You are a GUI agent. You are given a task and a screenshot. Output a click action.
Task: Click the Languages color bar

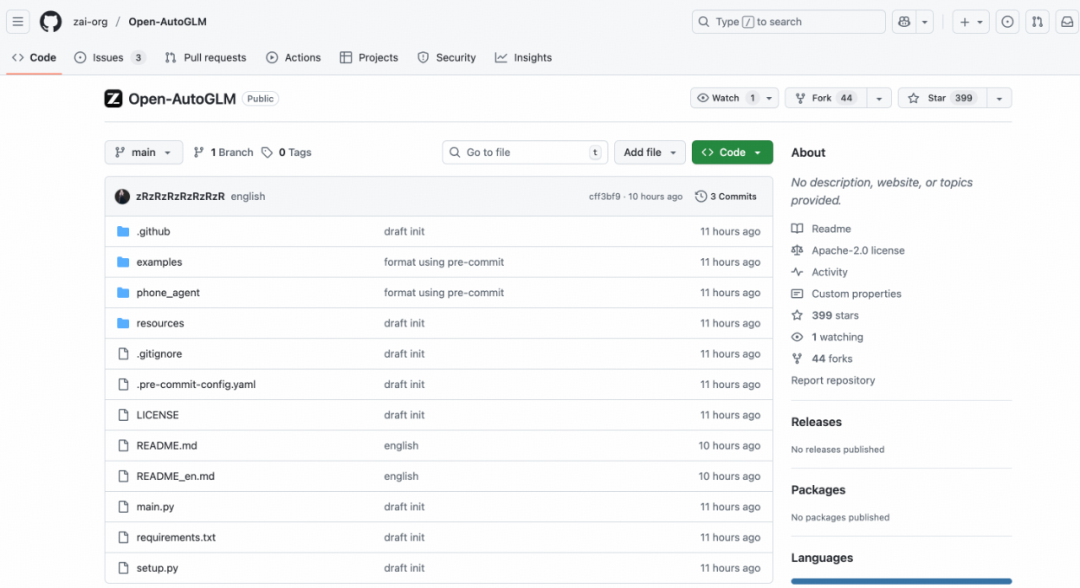[x=900, y=581]
